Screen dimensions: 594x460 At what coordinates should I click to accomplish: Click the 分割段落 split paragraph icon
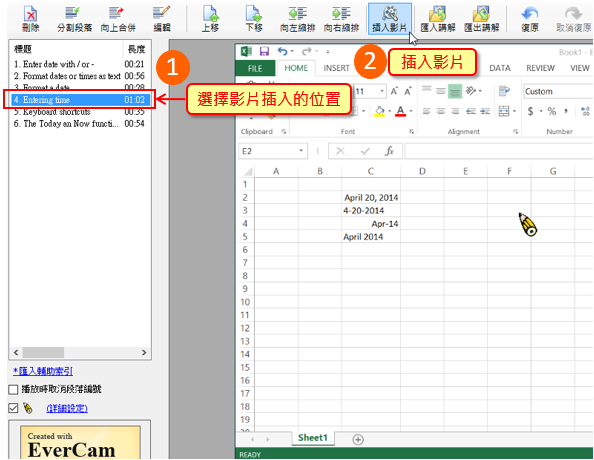tap(74, 19)
